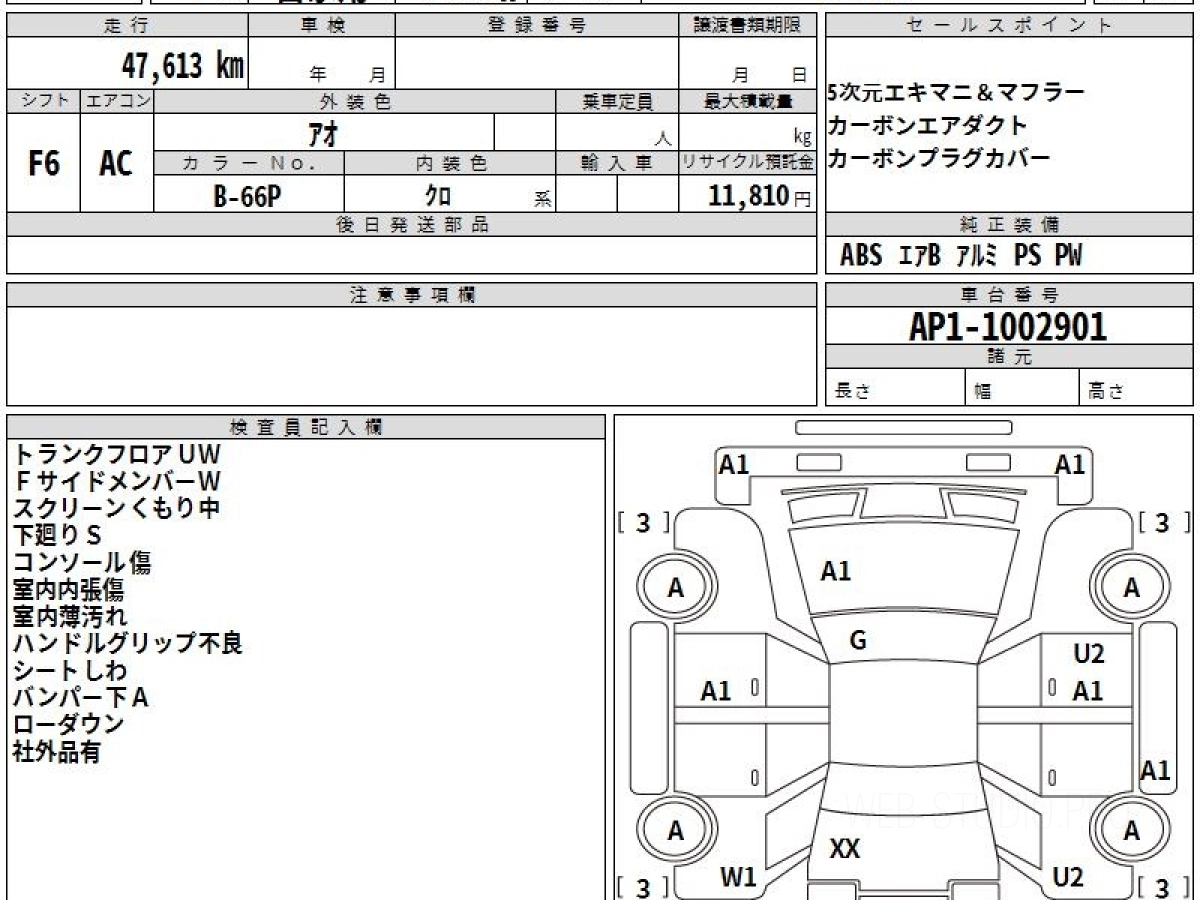
Task: Select the "シフト" label
Action: [44, 101]
